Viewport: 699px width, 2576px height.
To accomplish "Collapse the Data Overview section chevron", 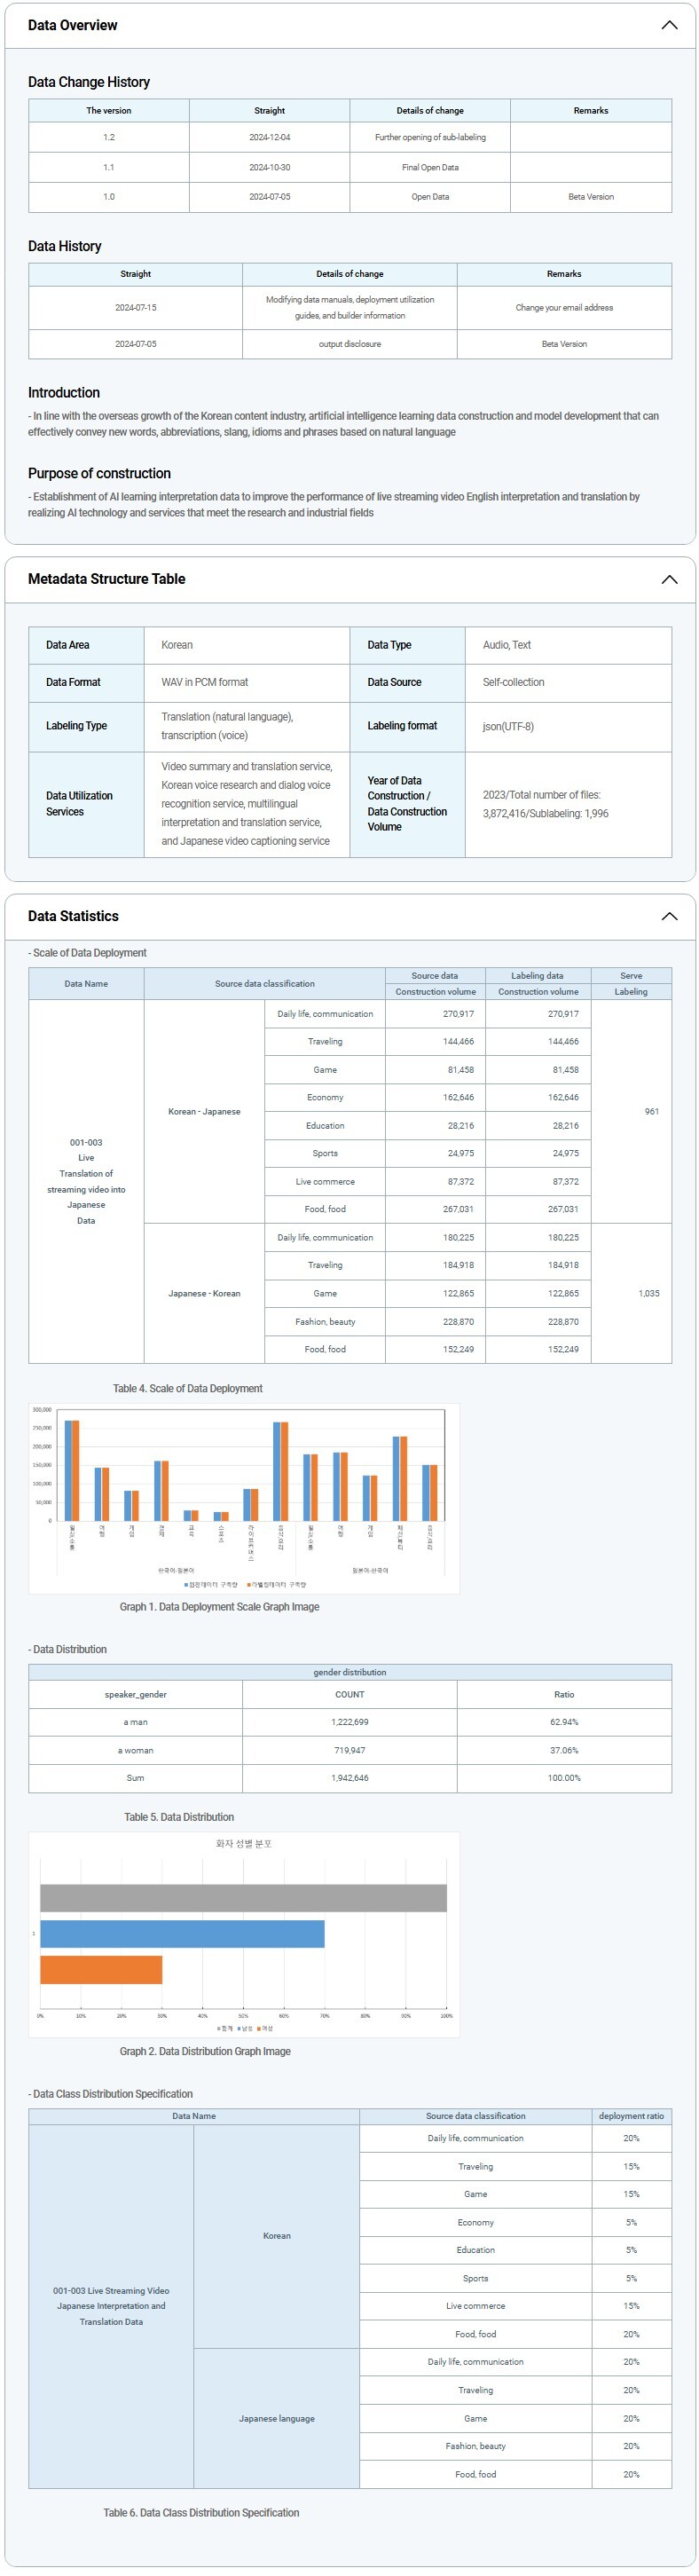I will click(x=669, y=25).
